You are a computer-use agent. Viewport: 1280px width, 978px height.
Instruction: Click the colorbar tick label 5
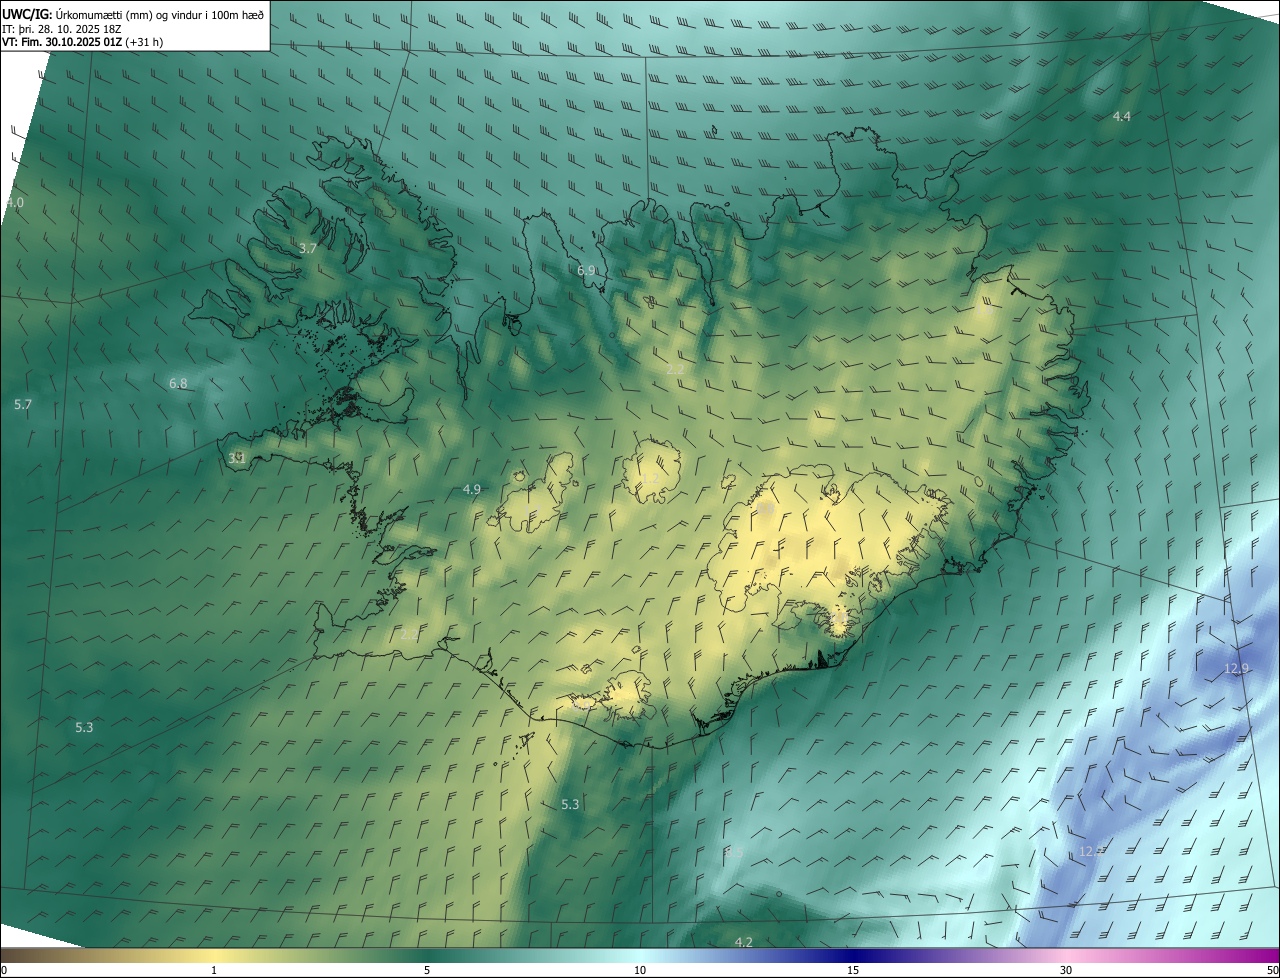click(x=427, y=970)
